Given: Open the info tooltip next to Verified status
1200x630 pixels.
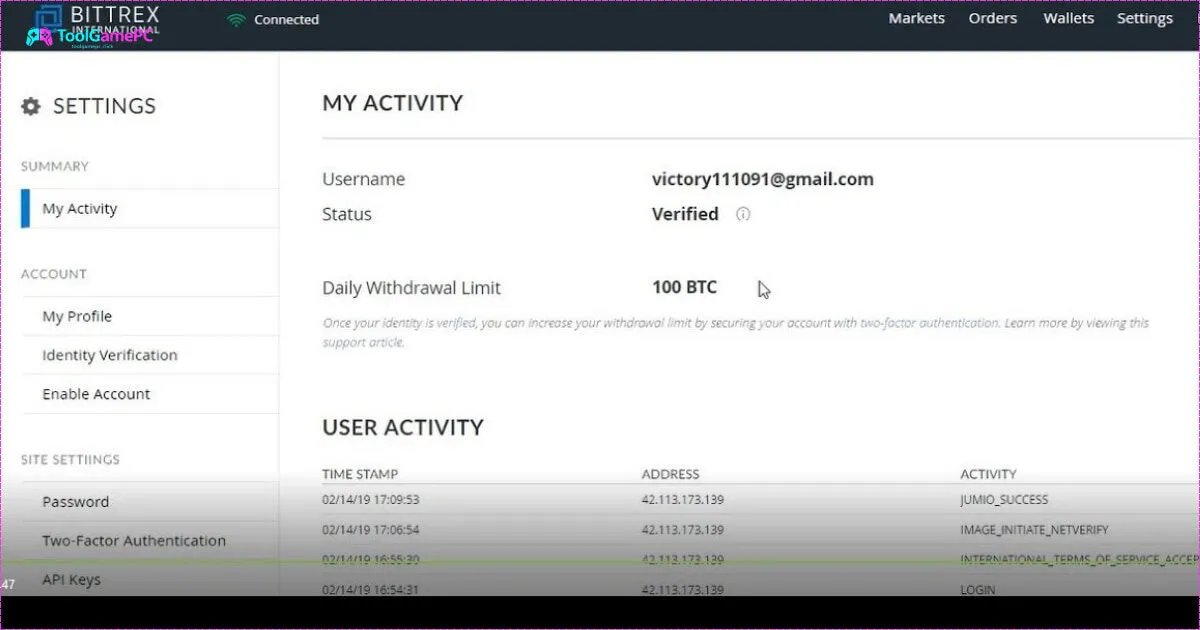Looking at the screenshot, I should (x=743, y=214).
